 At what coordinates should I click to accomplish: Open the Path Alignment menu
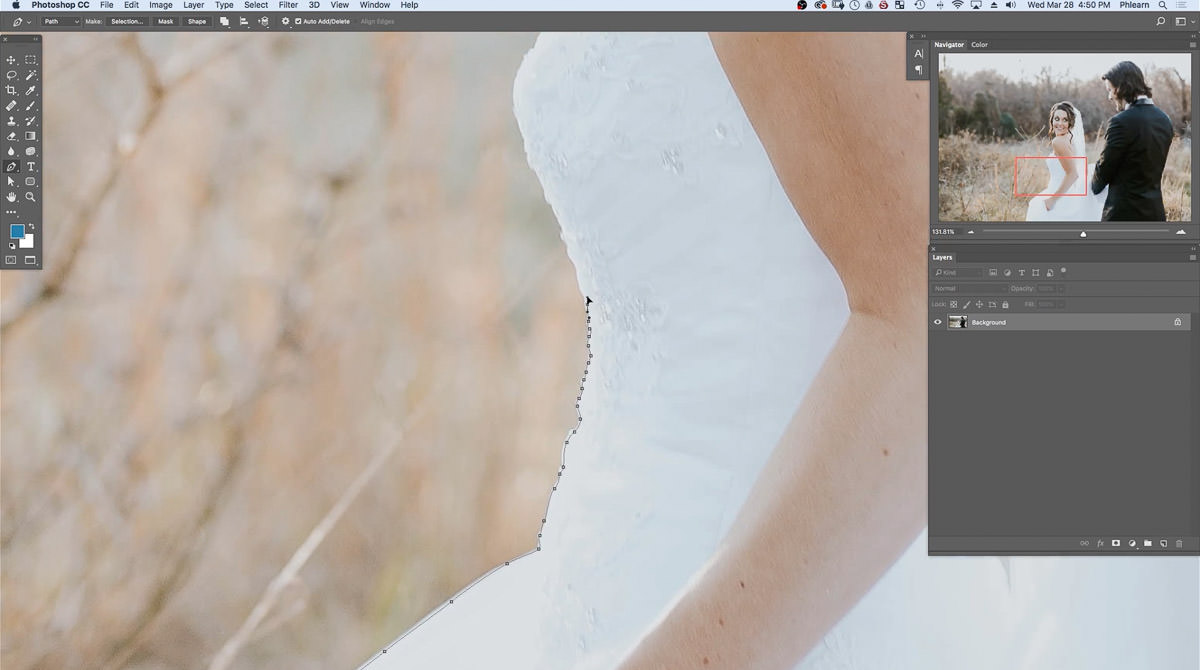(x=244, y=21)
